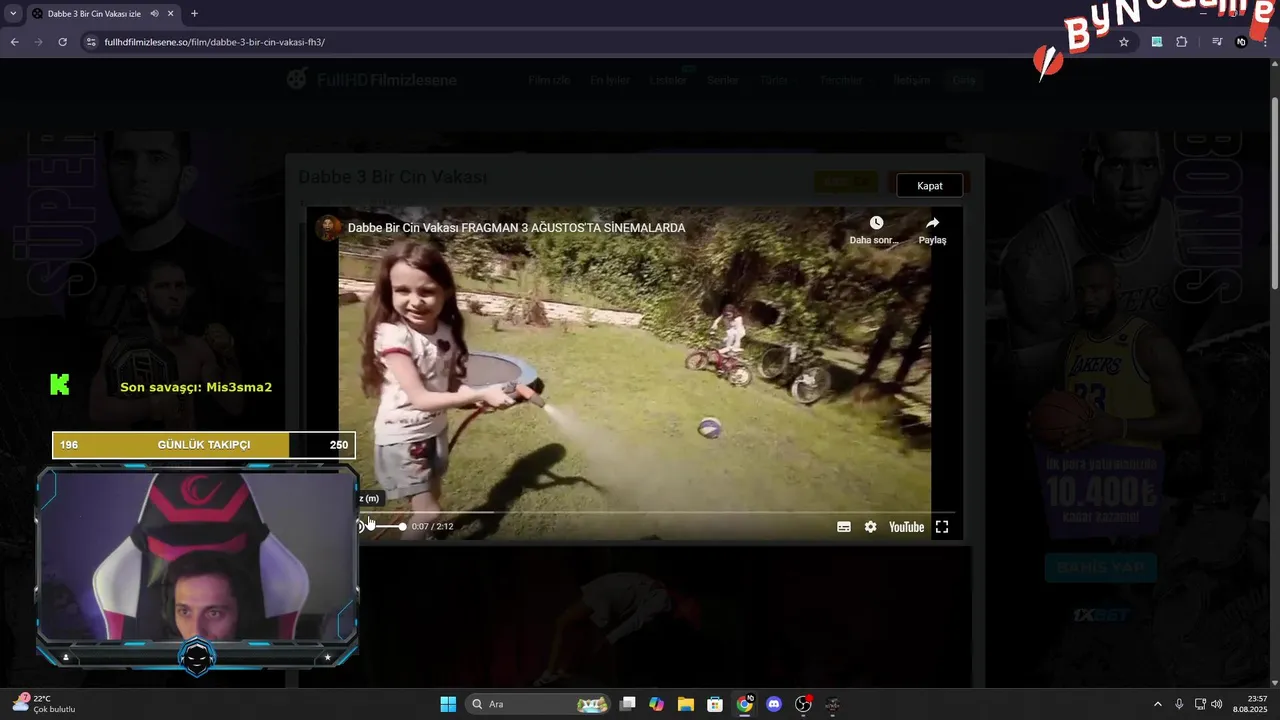This screenshot has height=720, width=1280.
Task: Open Task View on taskbar
Action: point(628,704)
